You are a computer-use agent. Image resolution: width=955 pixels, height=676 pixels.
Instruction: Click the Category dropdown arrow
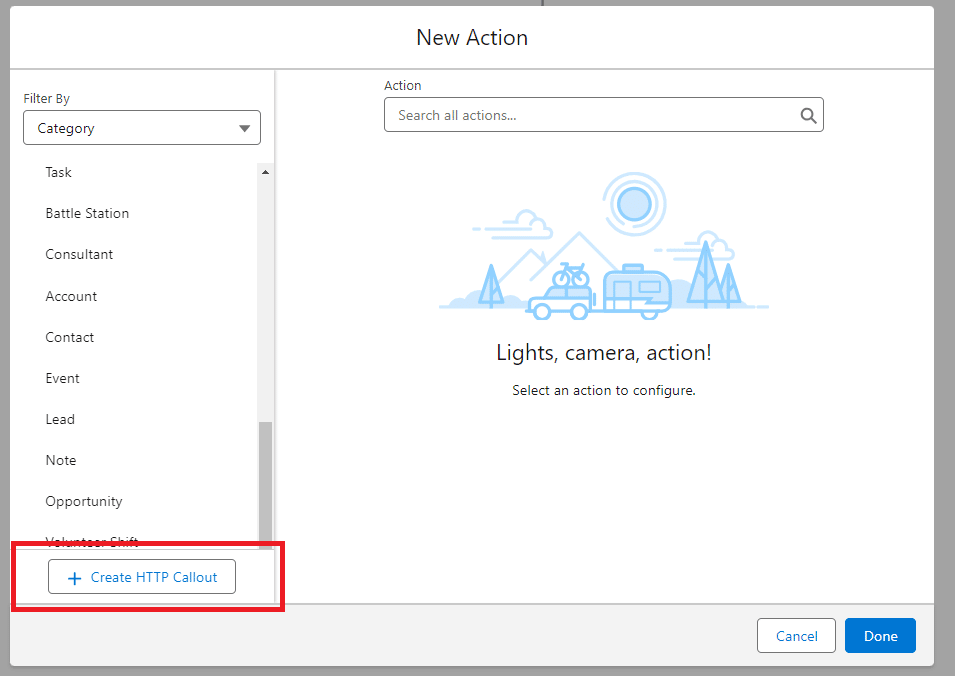pyautogui.click(x=245, y=129)
